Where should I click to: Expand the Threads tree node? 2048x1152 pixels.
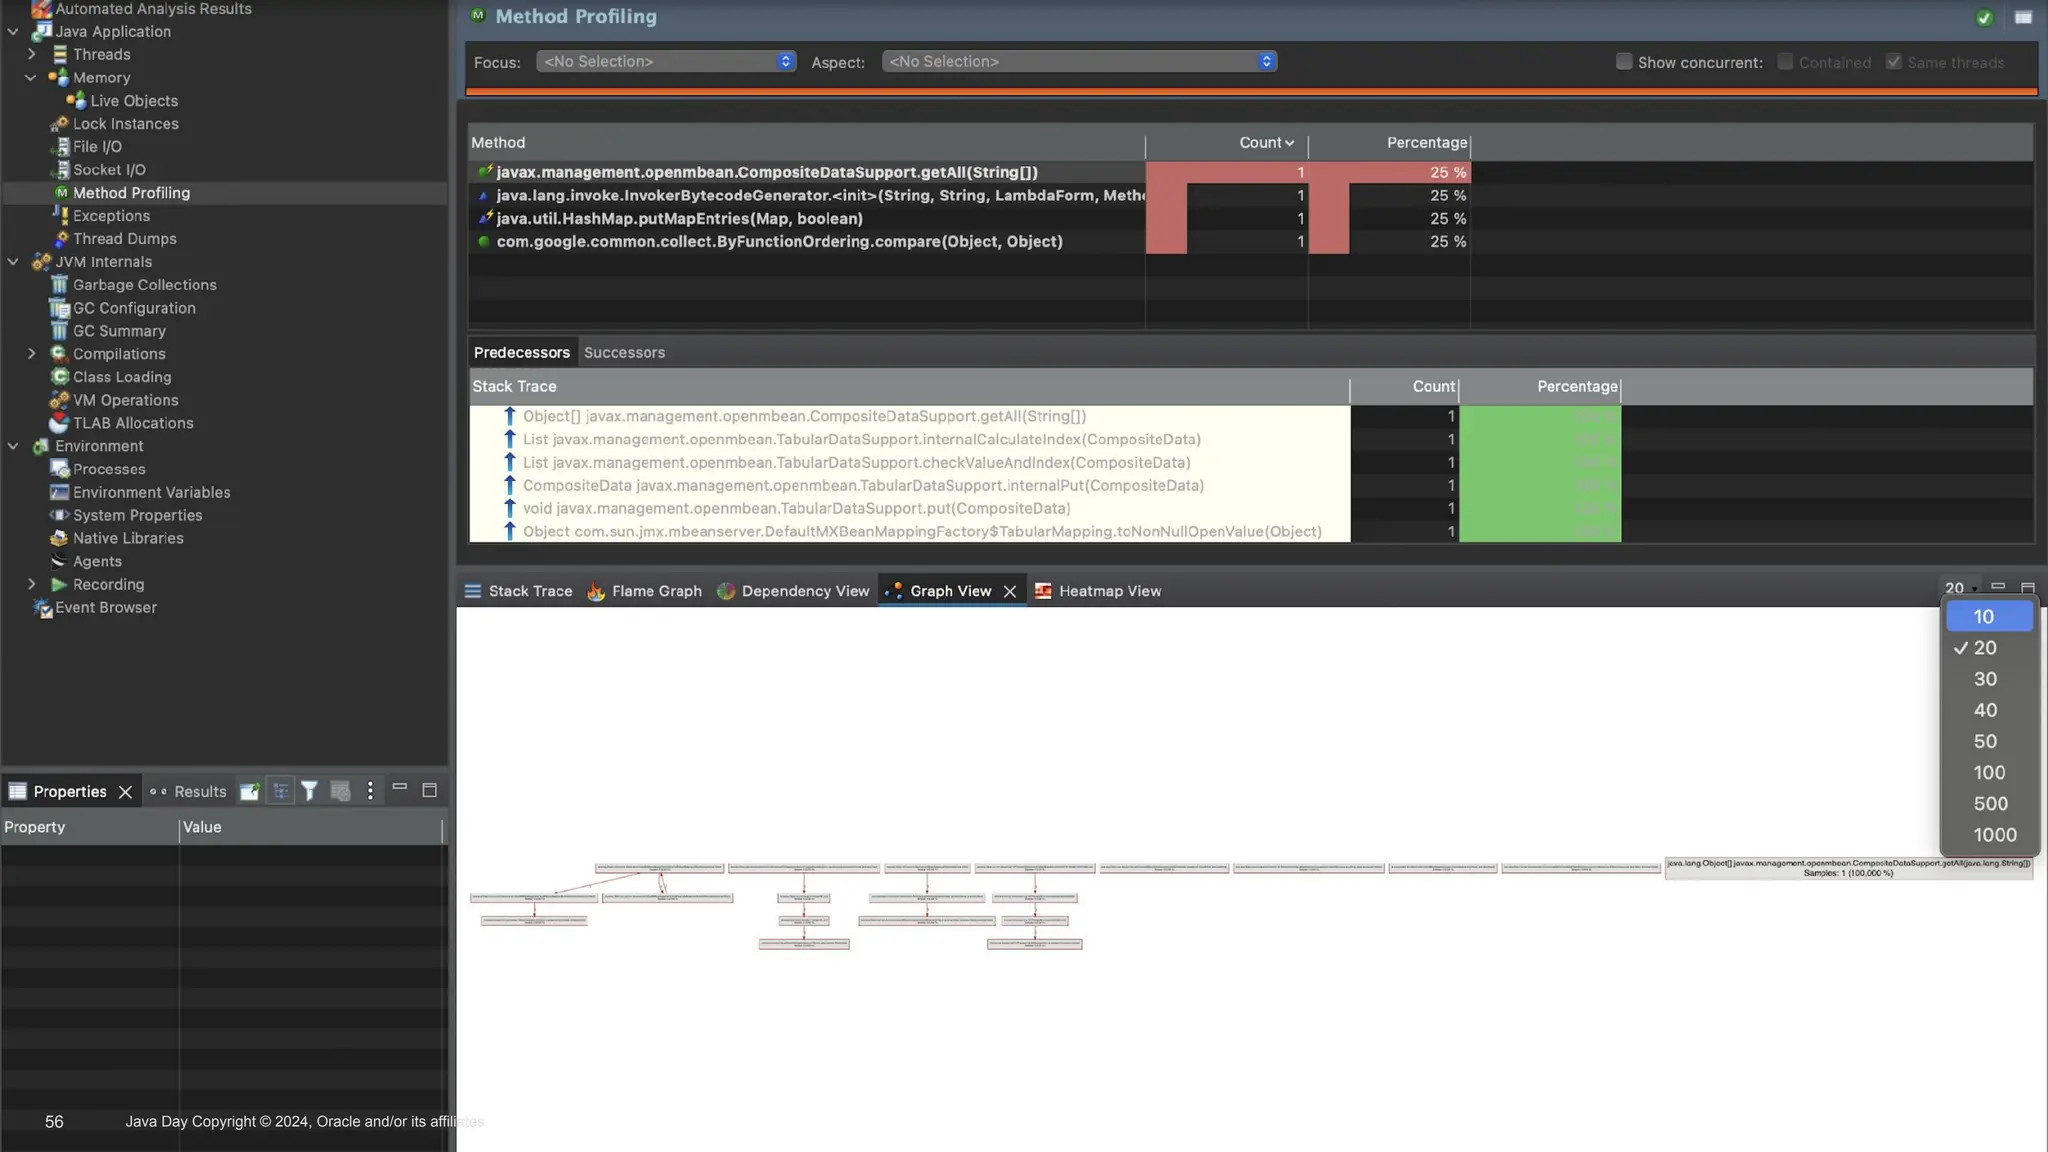(x=32, y=55)
